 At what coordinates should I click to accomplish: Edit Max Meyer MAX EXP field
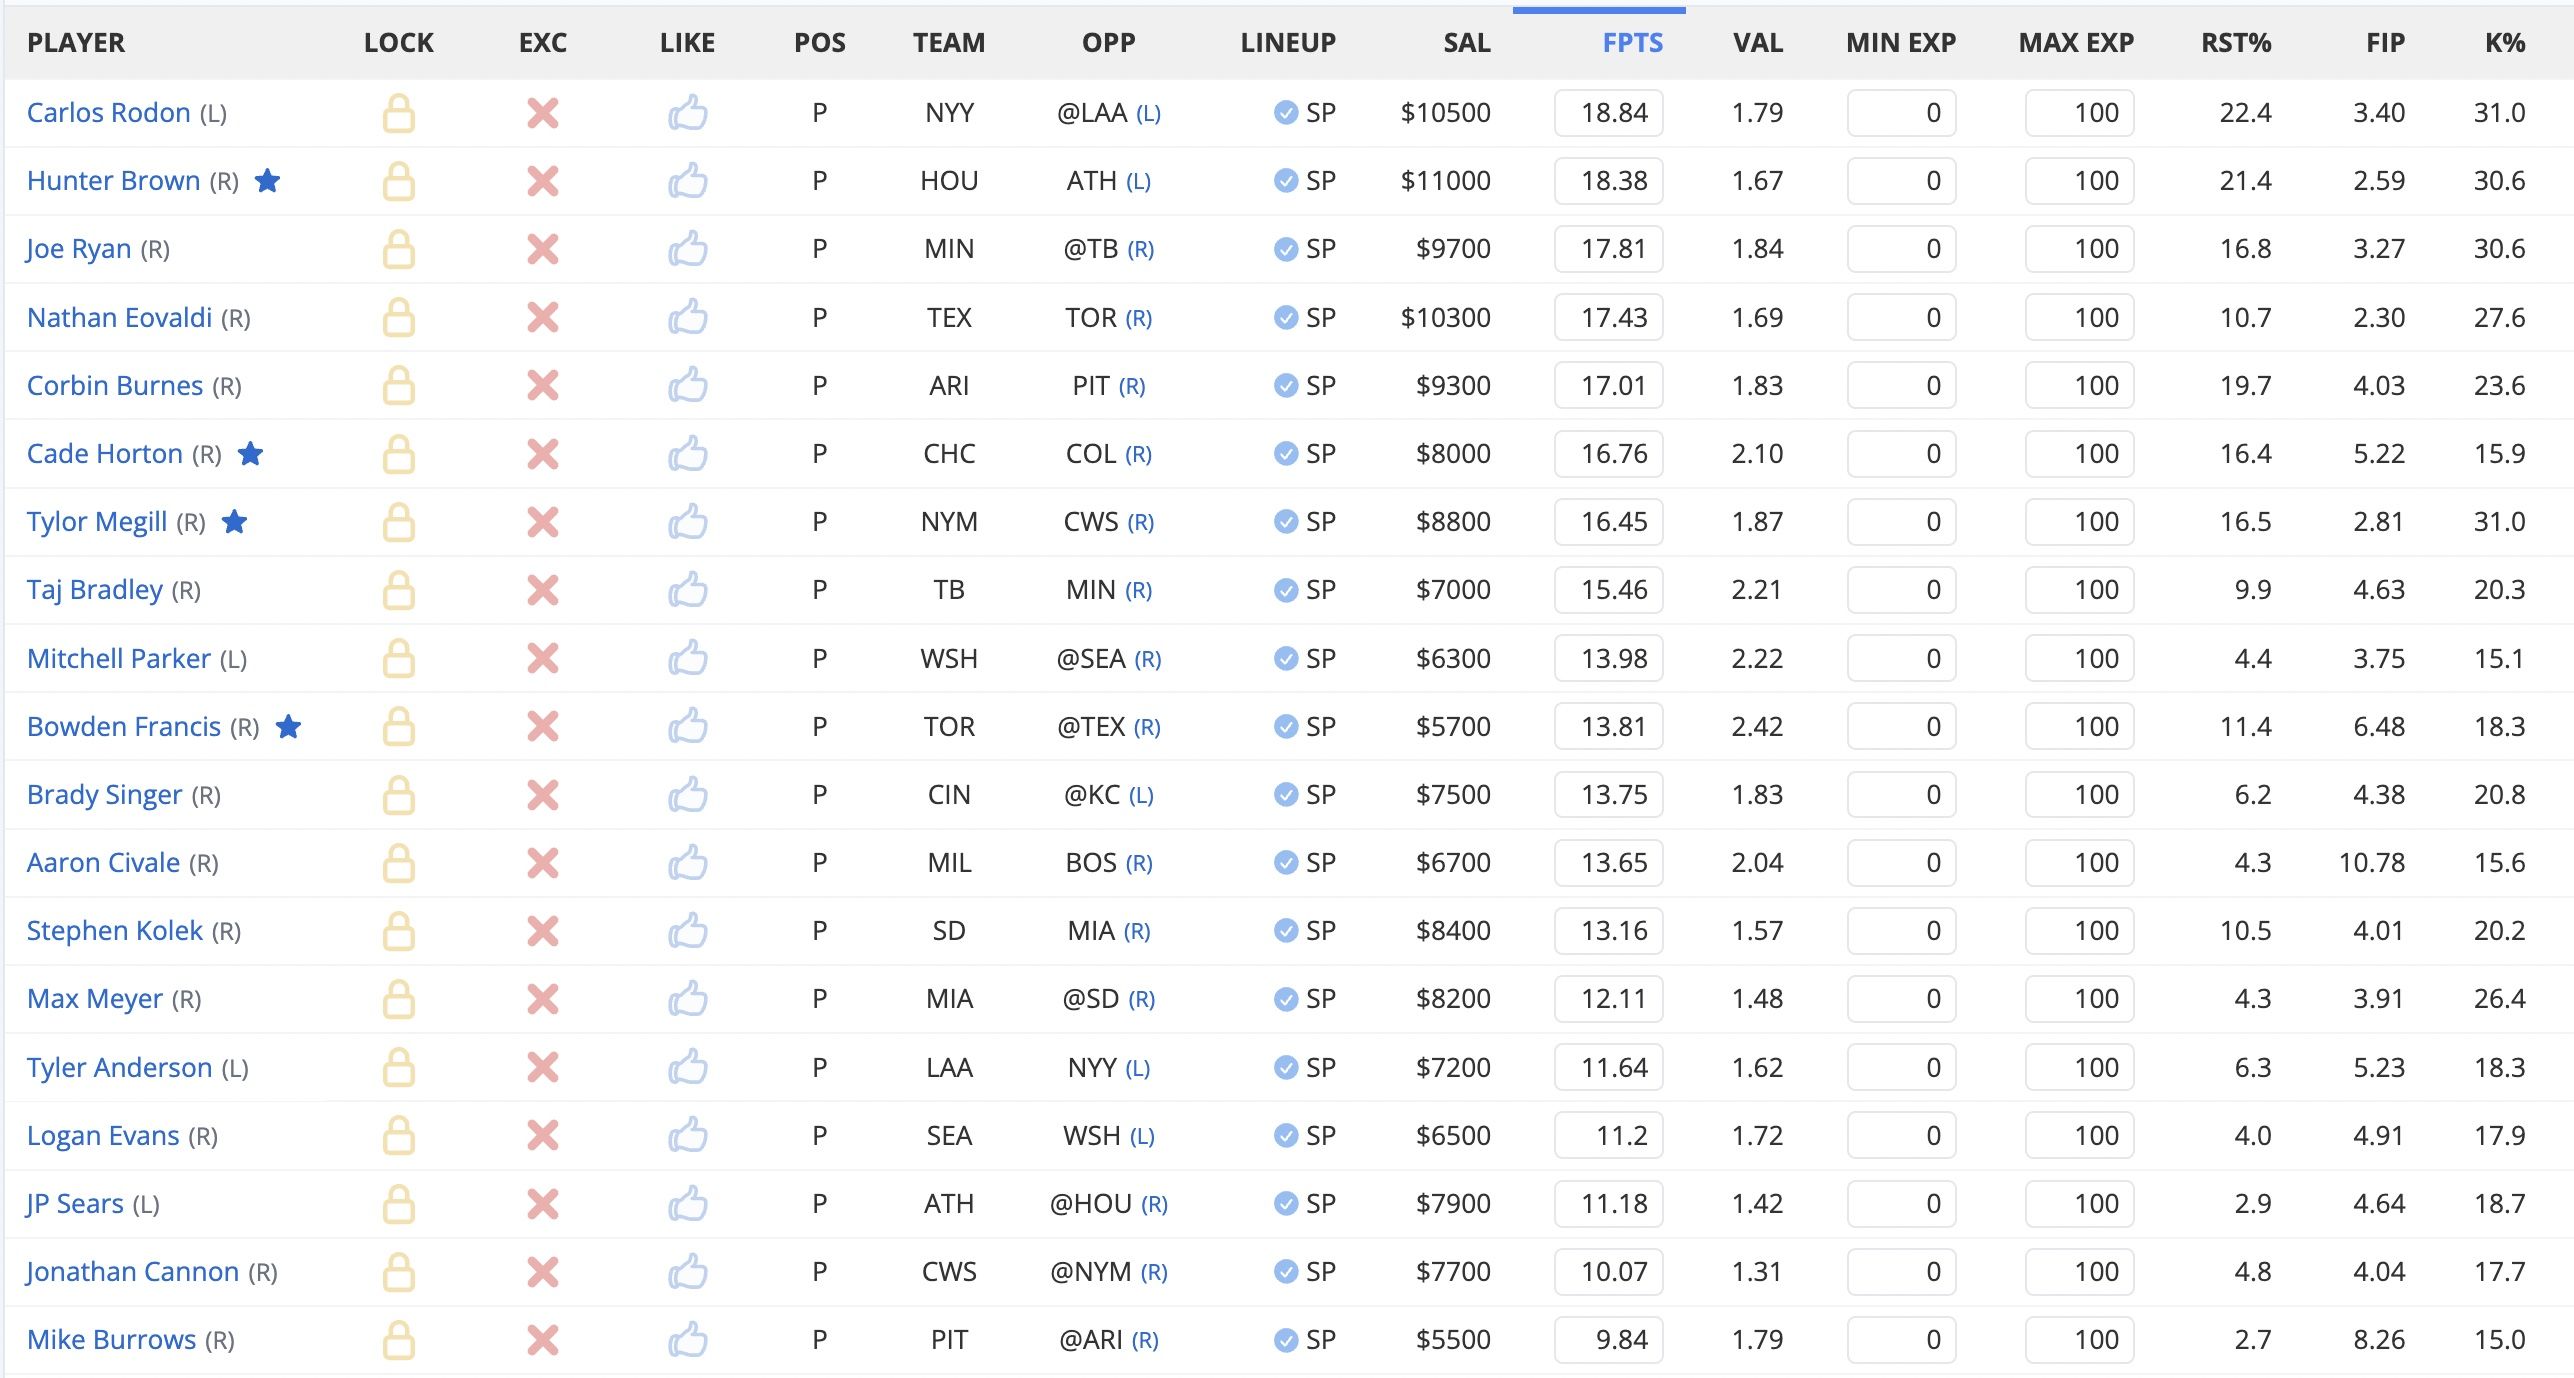pos(2079,999)
